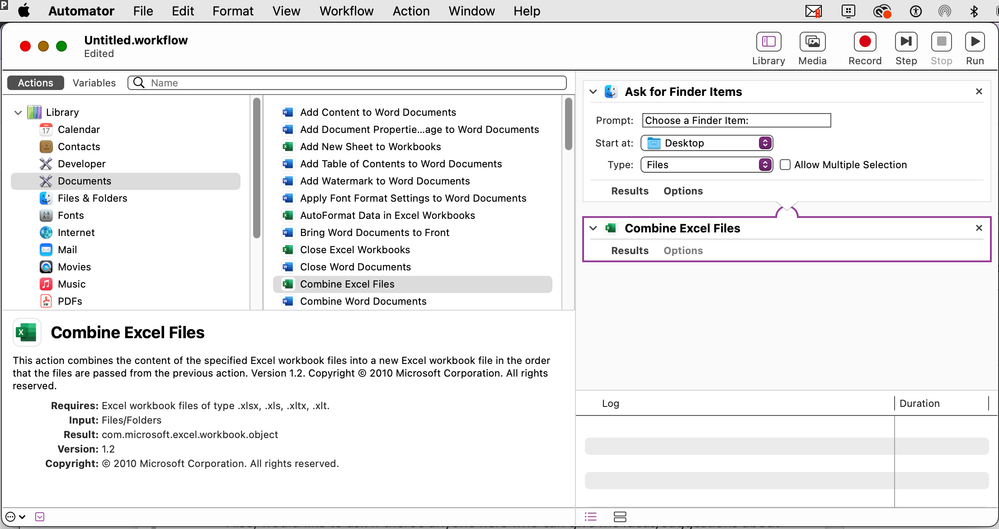Viewport: 999px width, 529px height.
Task: Remove the Combine Excel Files action
Action: pyautogui.click(x=979, y=228)
